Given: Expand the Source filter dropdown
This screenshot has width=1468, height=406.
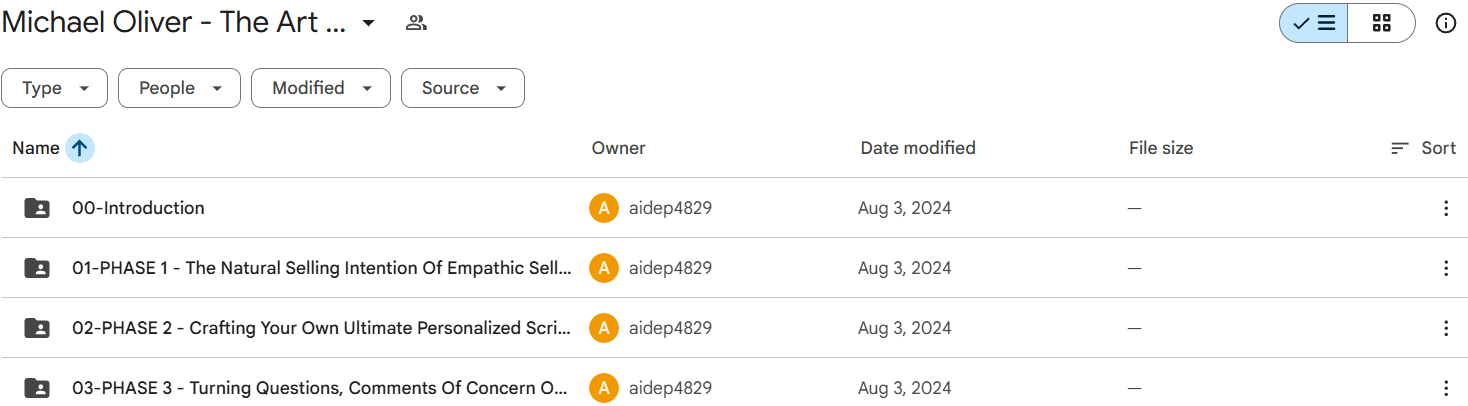Looking at the screenshot, I should (x=462, y=88).
